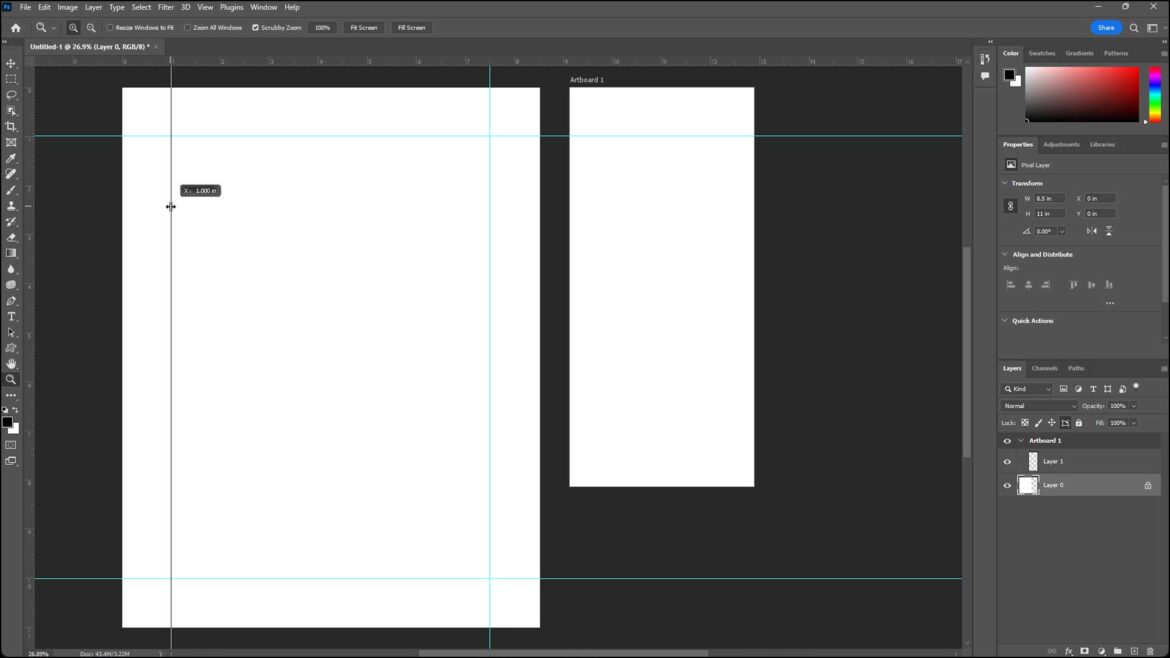Open the Filter menu

tap(165, 7)
